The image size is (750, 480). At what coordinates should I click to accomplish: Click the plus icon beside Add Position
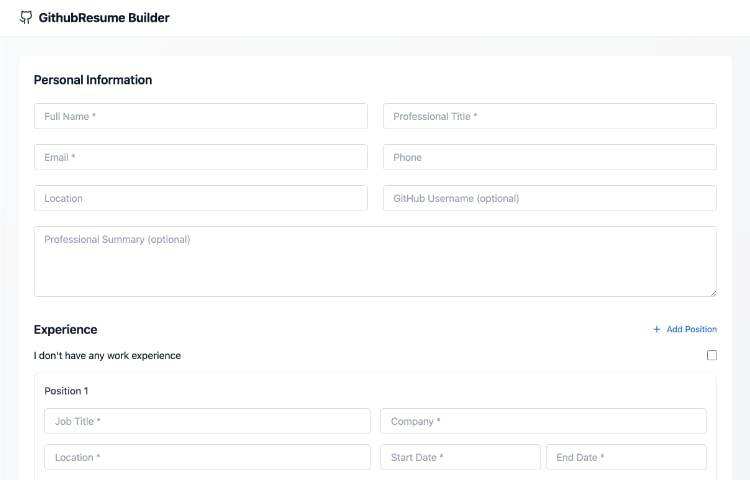pos(657,329)
